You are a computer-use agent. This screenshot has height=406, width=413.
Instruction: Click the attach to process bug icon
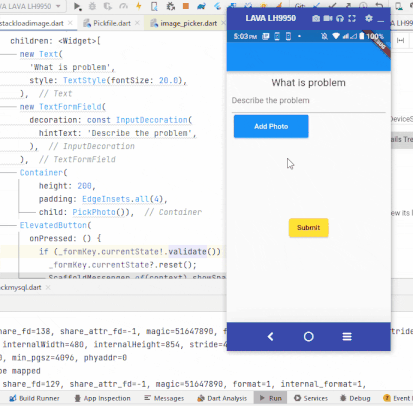point(171,6)
